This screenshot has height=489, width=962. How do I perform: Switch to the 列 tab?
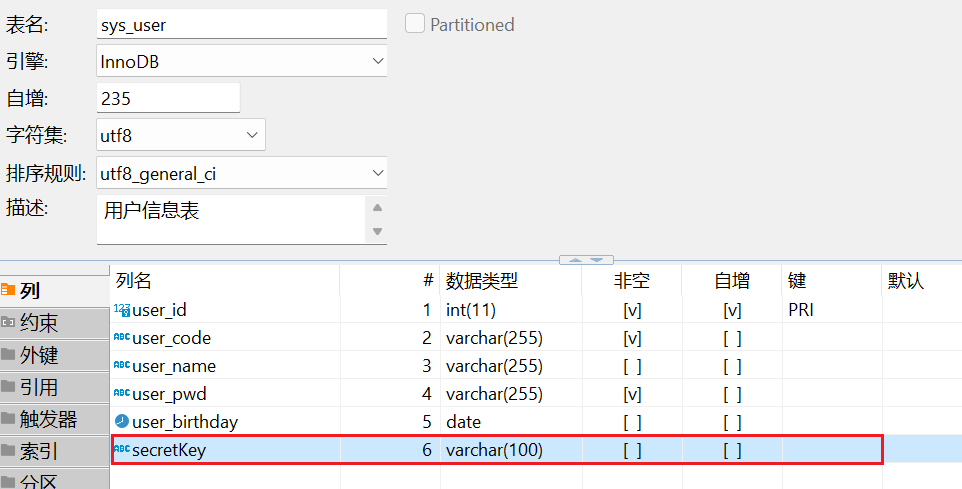[55, 290]
